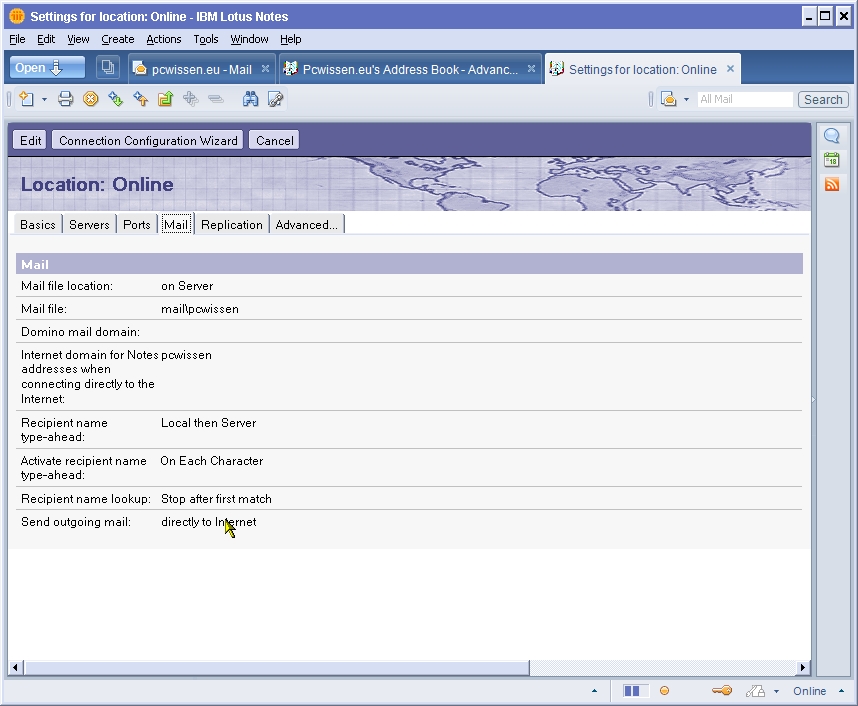This screenshot has height=706, width=858.
Task: Close the Pcwissen.eu's Address Book tab
Action: [531, 68]
